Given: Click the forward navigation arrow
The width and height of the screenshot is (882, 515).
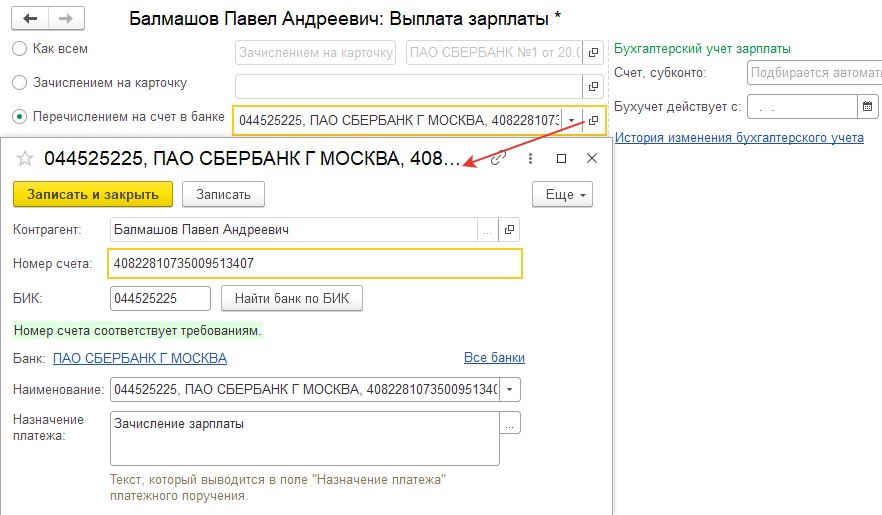Looking at the screenshot, I should [x=66, y=19].
